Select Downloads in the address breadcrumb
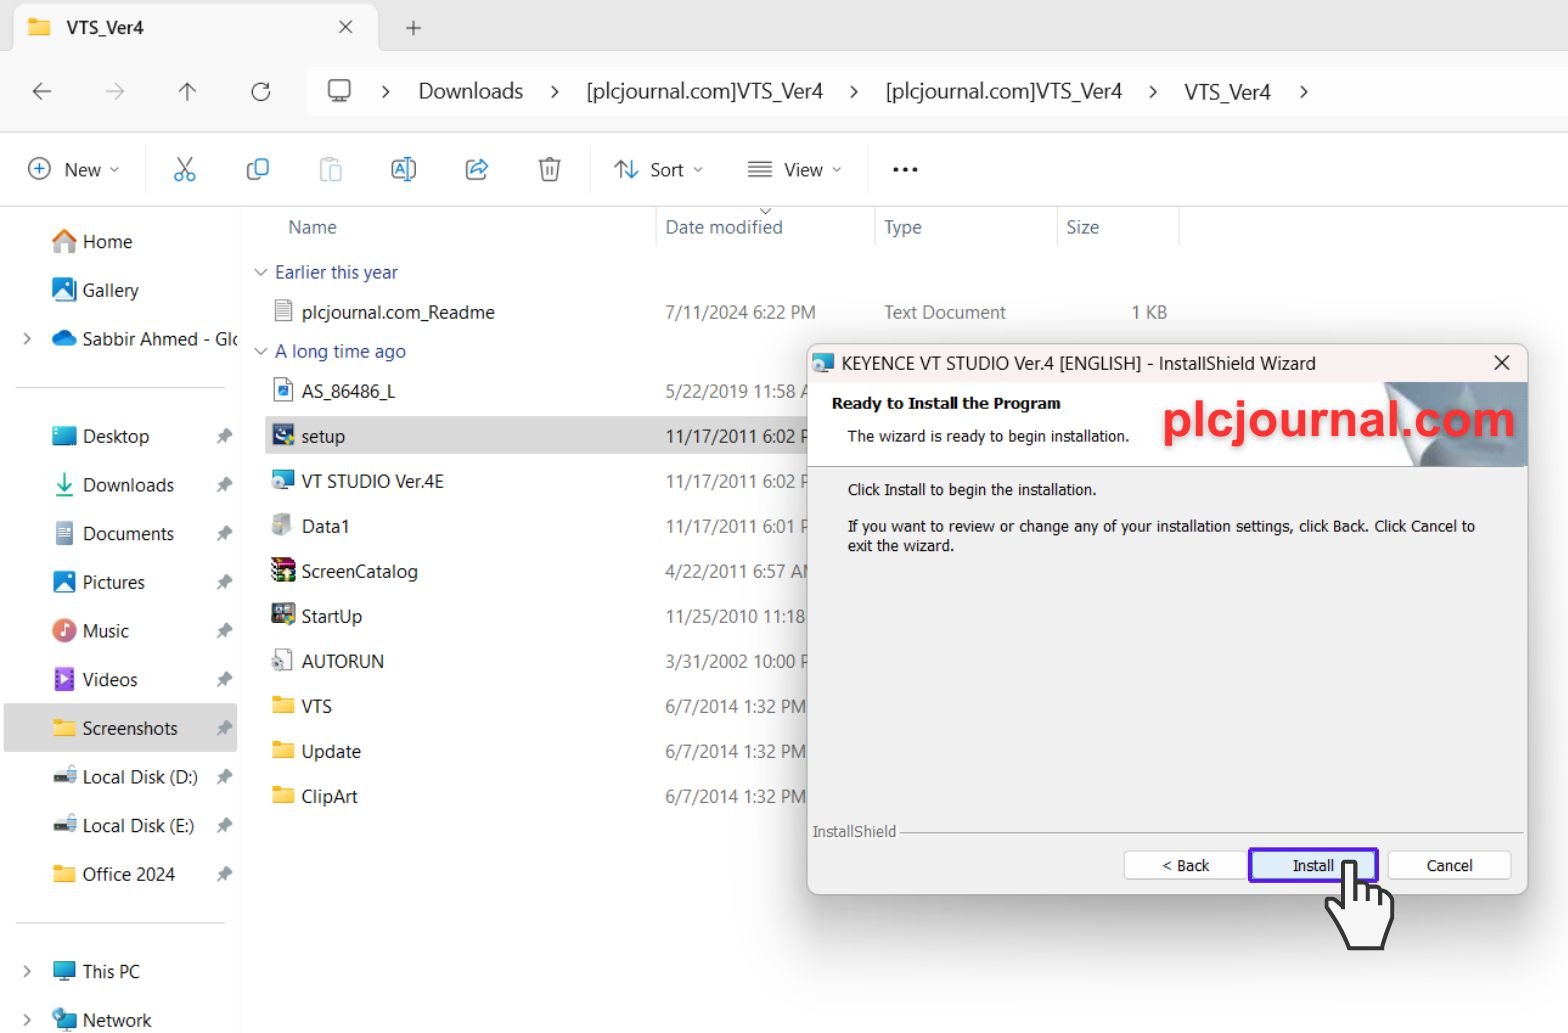The height and width of the screenshot is (1033, 1568). [x=470, y=92]
